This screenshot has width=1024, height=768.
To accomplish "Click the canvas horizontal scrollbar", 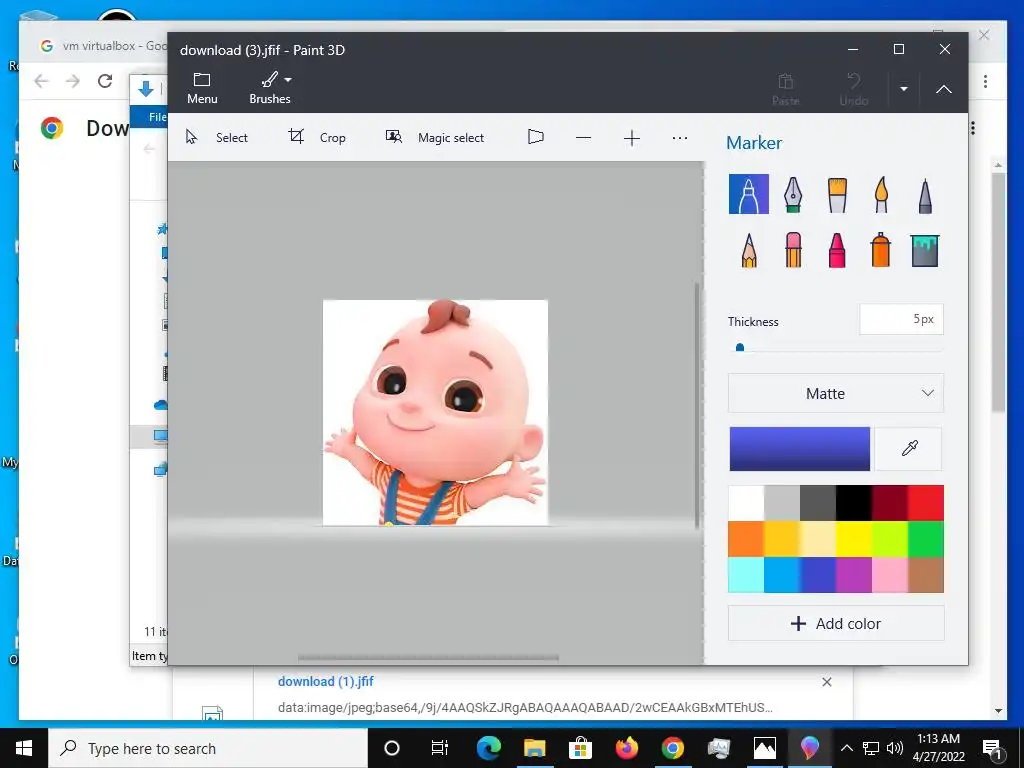I will tap(428, 658).
